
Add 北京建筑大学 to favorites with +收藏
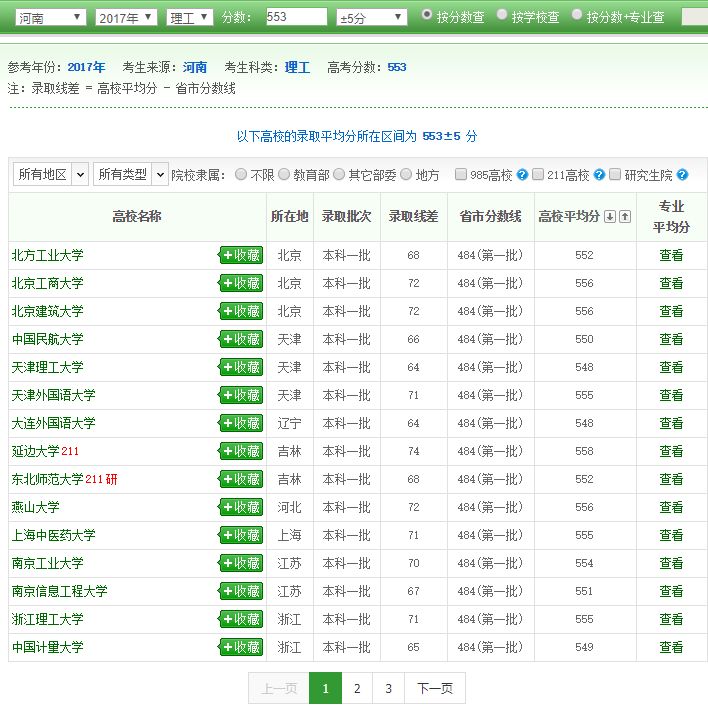click(241, 312)
